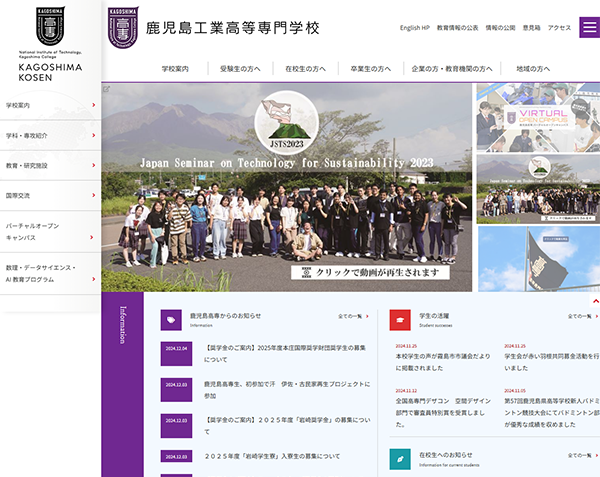Click the purple tag icon for 鹿児島高専からのお知らせ

point(171,320)
